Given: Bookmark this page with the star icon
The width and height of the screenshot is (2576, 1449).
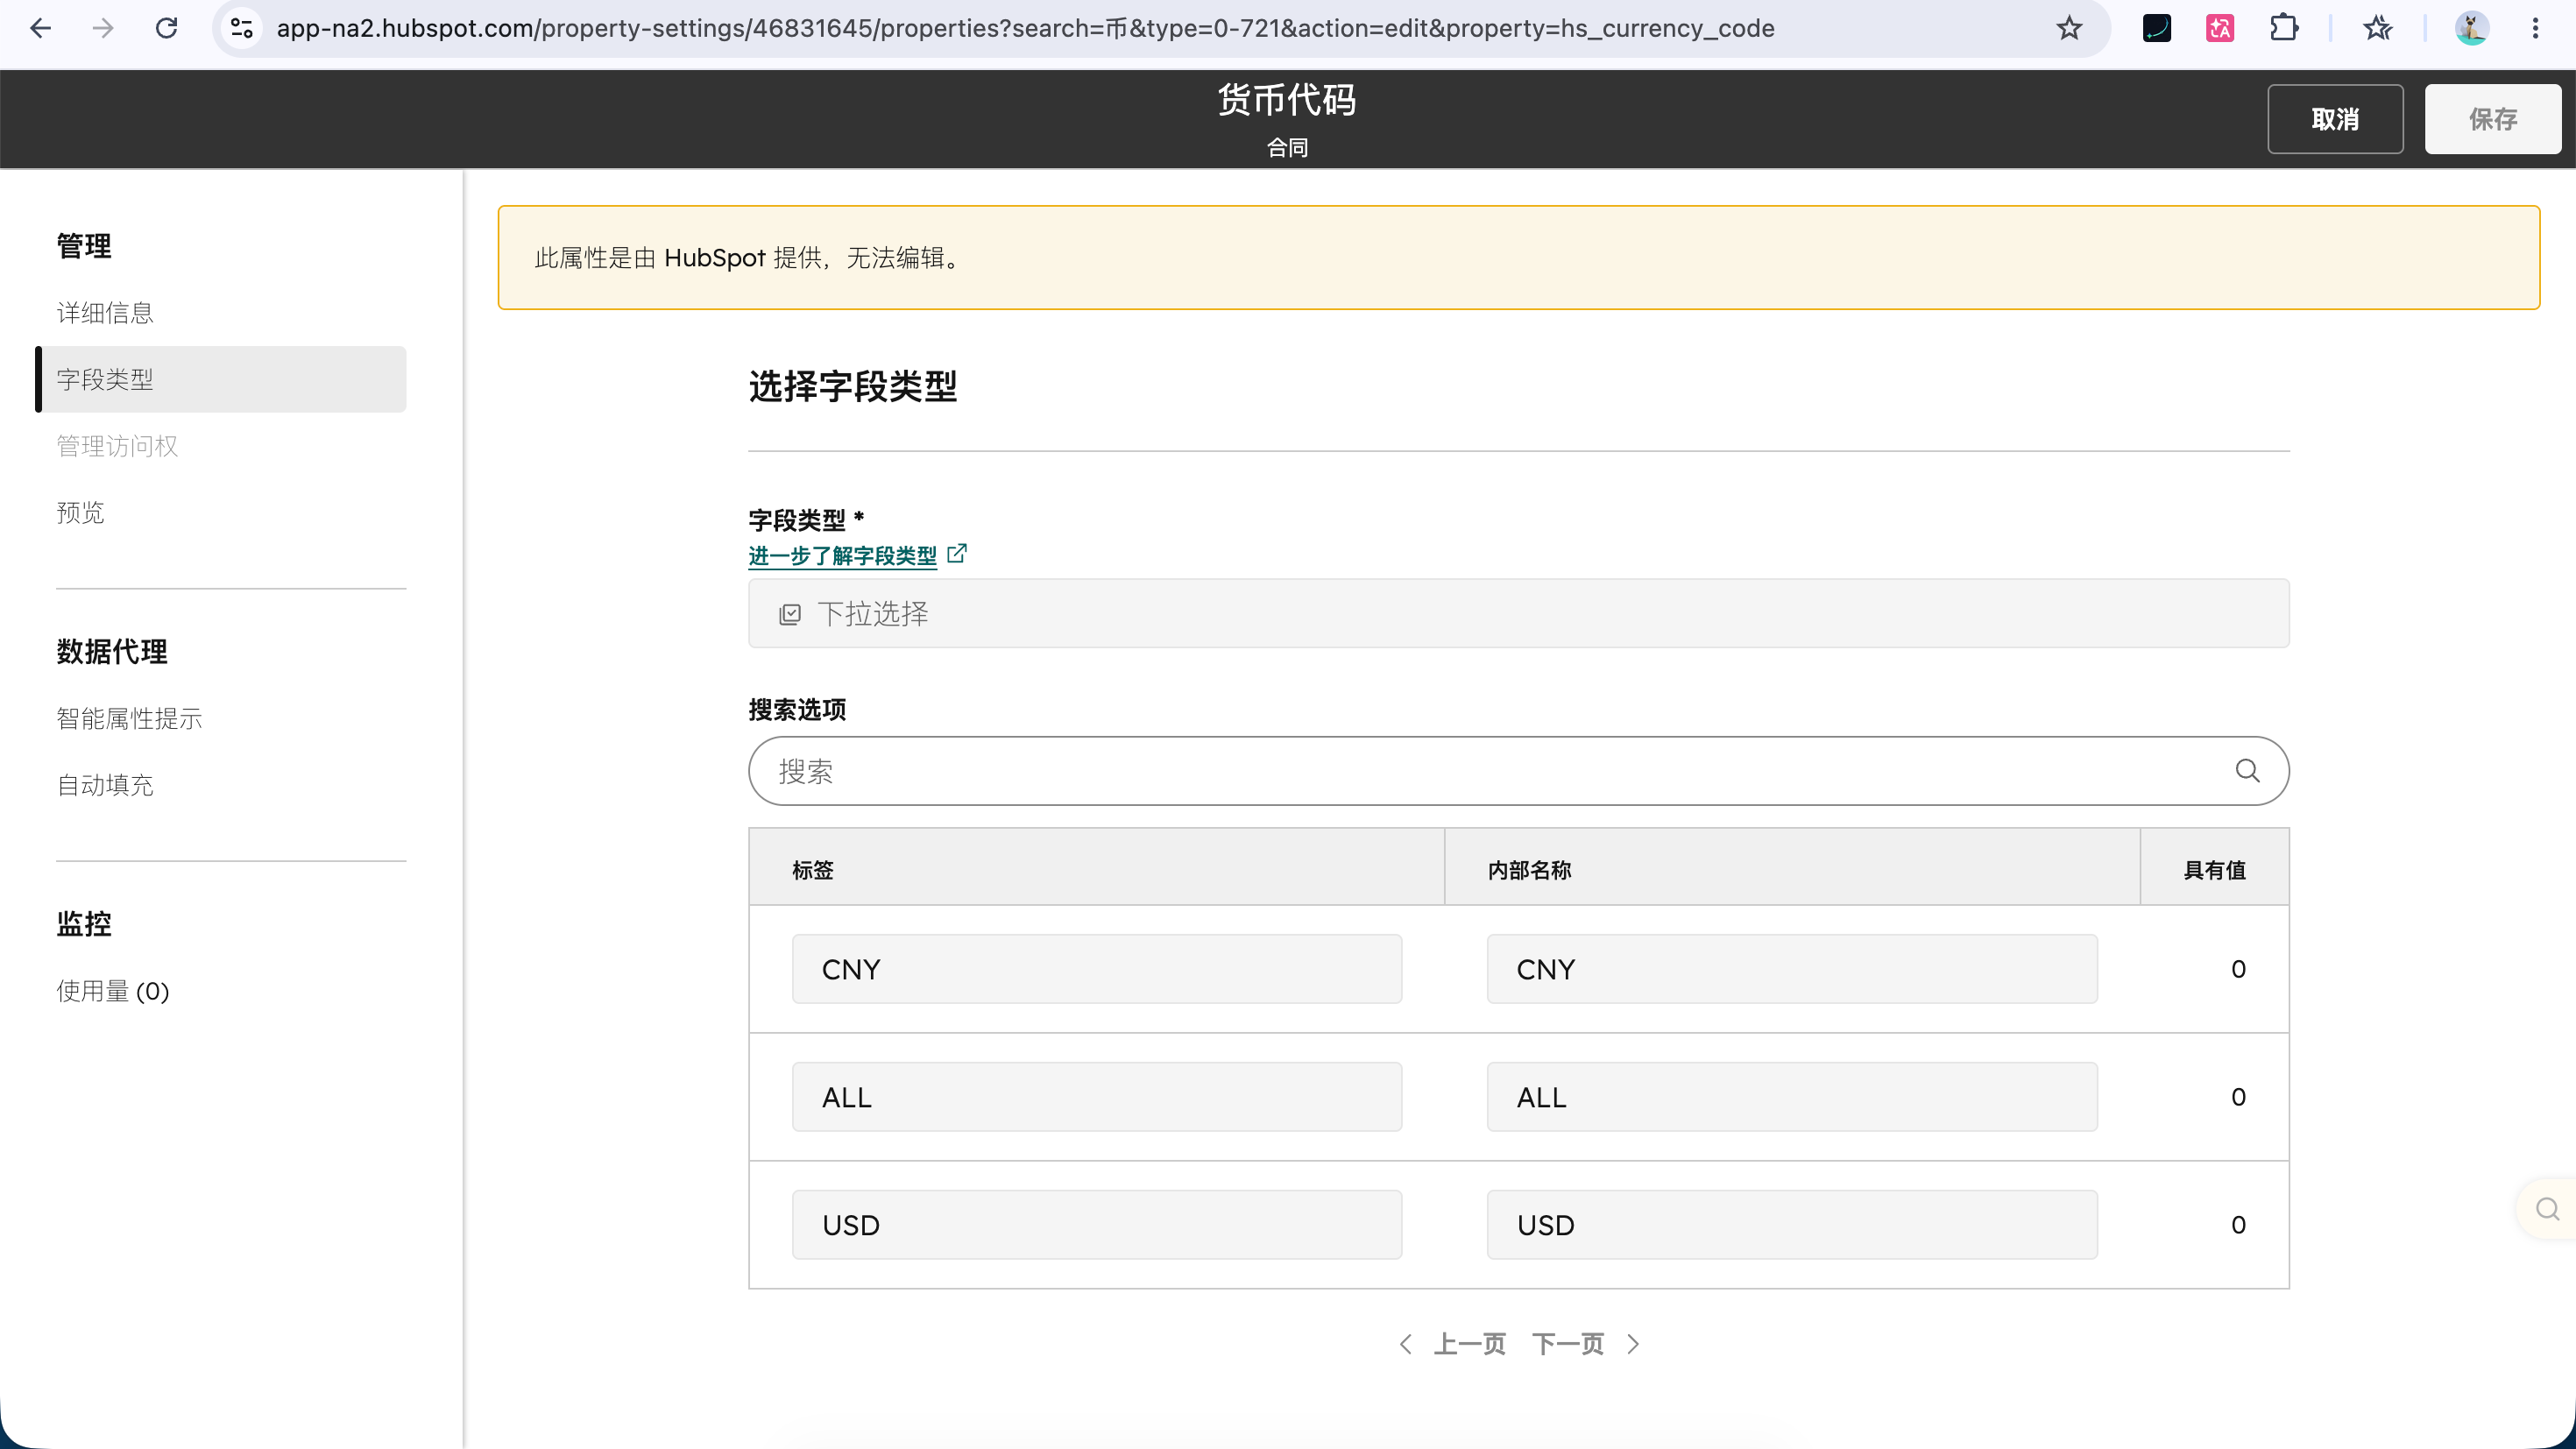Looking at the screenshot, I should (x=2069, y=28).
